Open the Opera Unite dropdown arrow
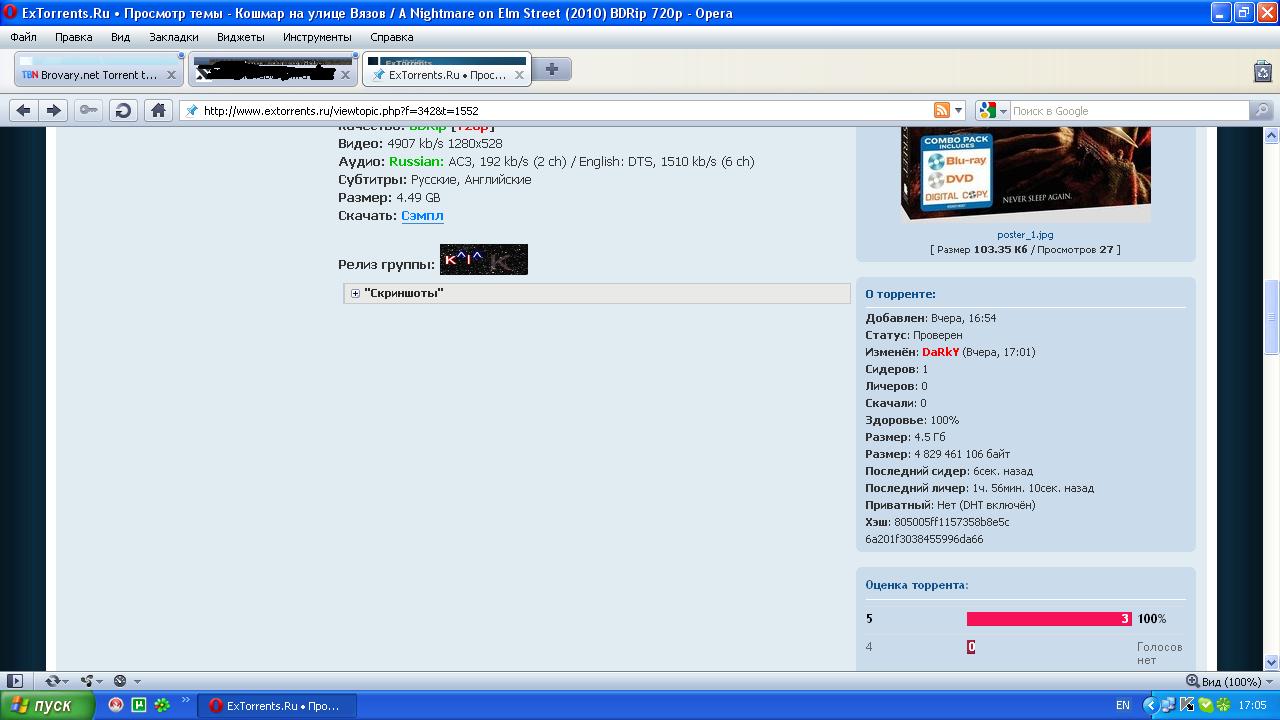The image size is (1280, 720). coord(100,682)
